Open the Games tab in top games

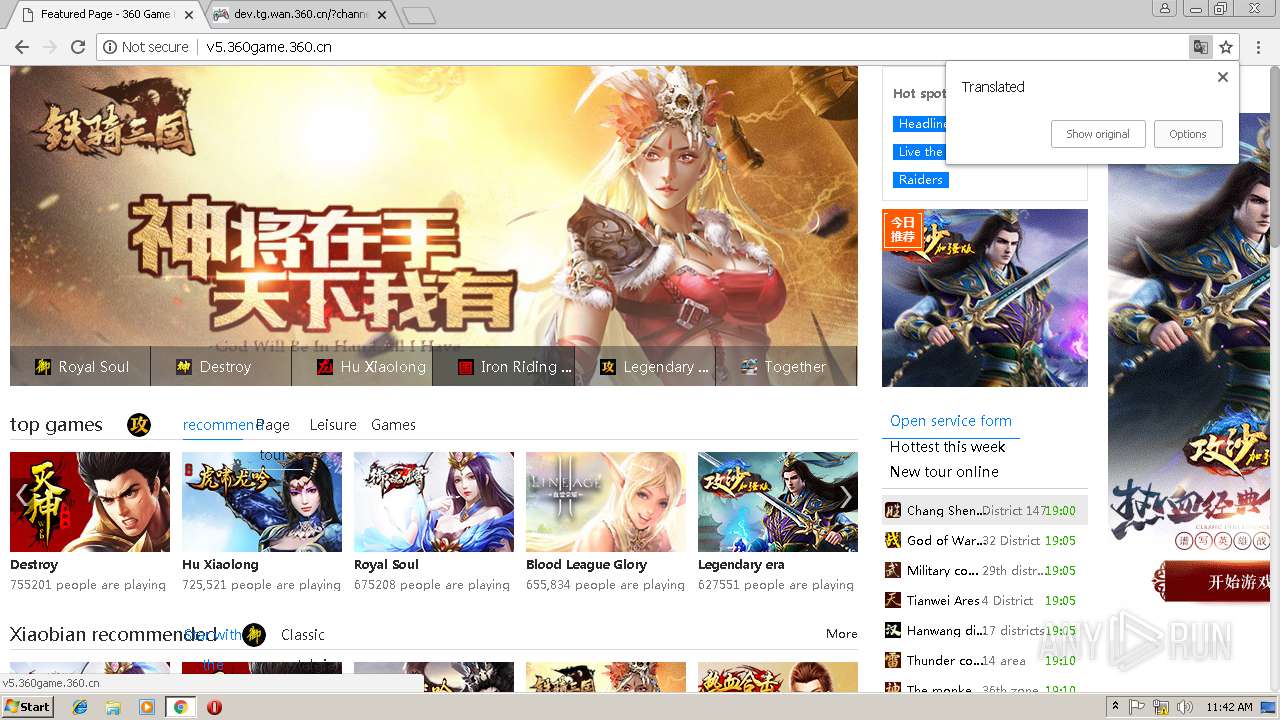393,425
